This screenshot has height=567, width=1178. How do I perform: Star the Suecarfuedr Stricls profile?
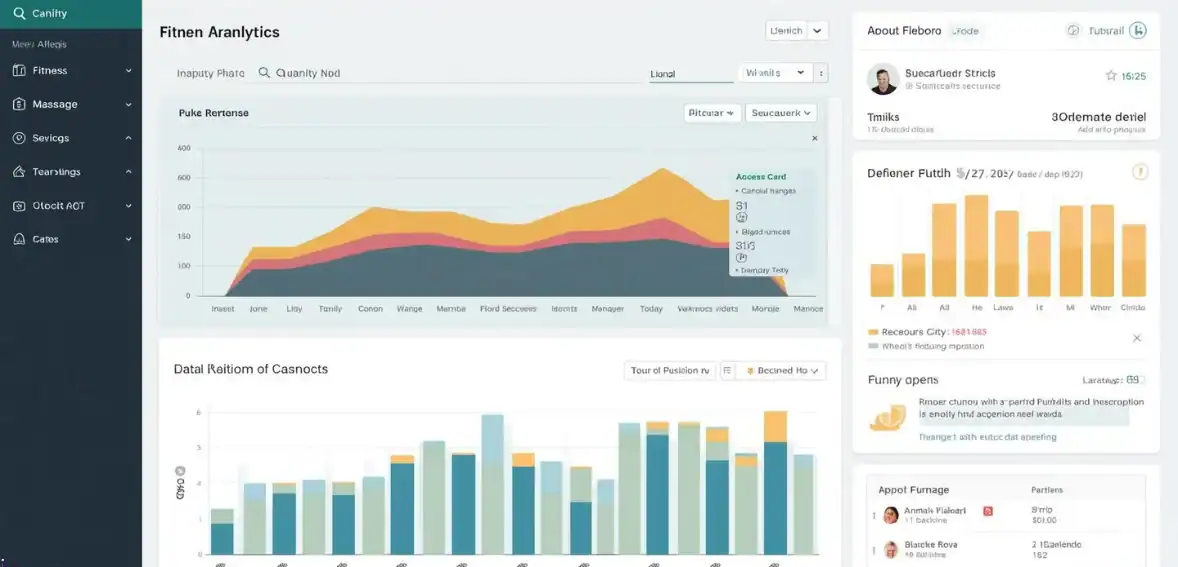[1111, 76]
